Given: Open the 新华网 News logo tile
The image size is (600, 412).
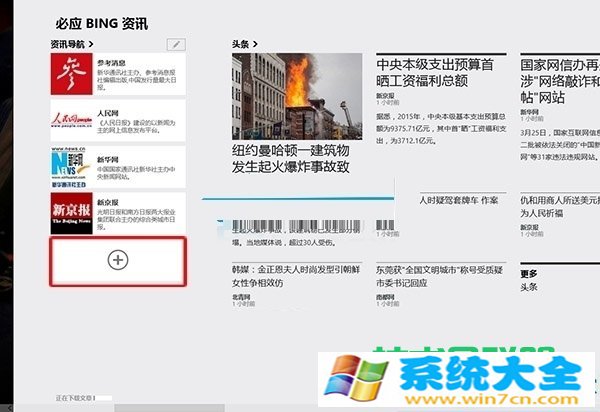Looking at the screenshot, I should [72, 167].
